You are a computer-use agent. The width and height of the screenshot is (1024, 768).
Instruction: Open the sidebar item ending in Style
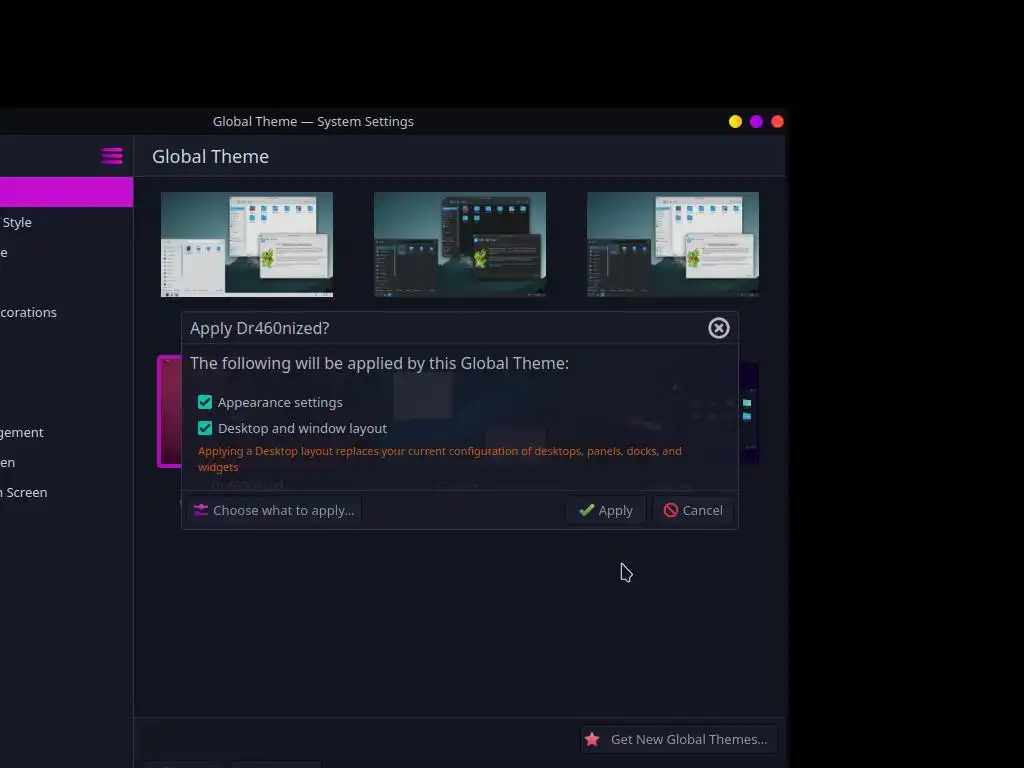67,222
